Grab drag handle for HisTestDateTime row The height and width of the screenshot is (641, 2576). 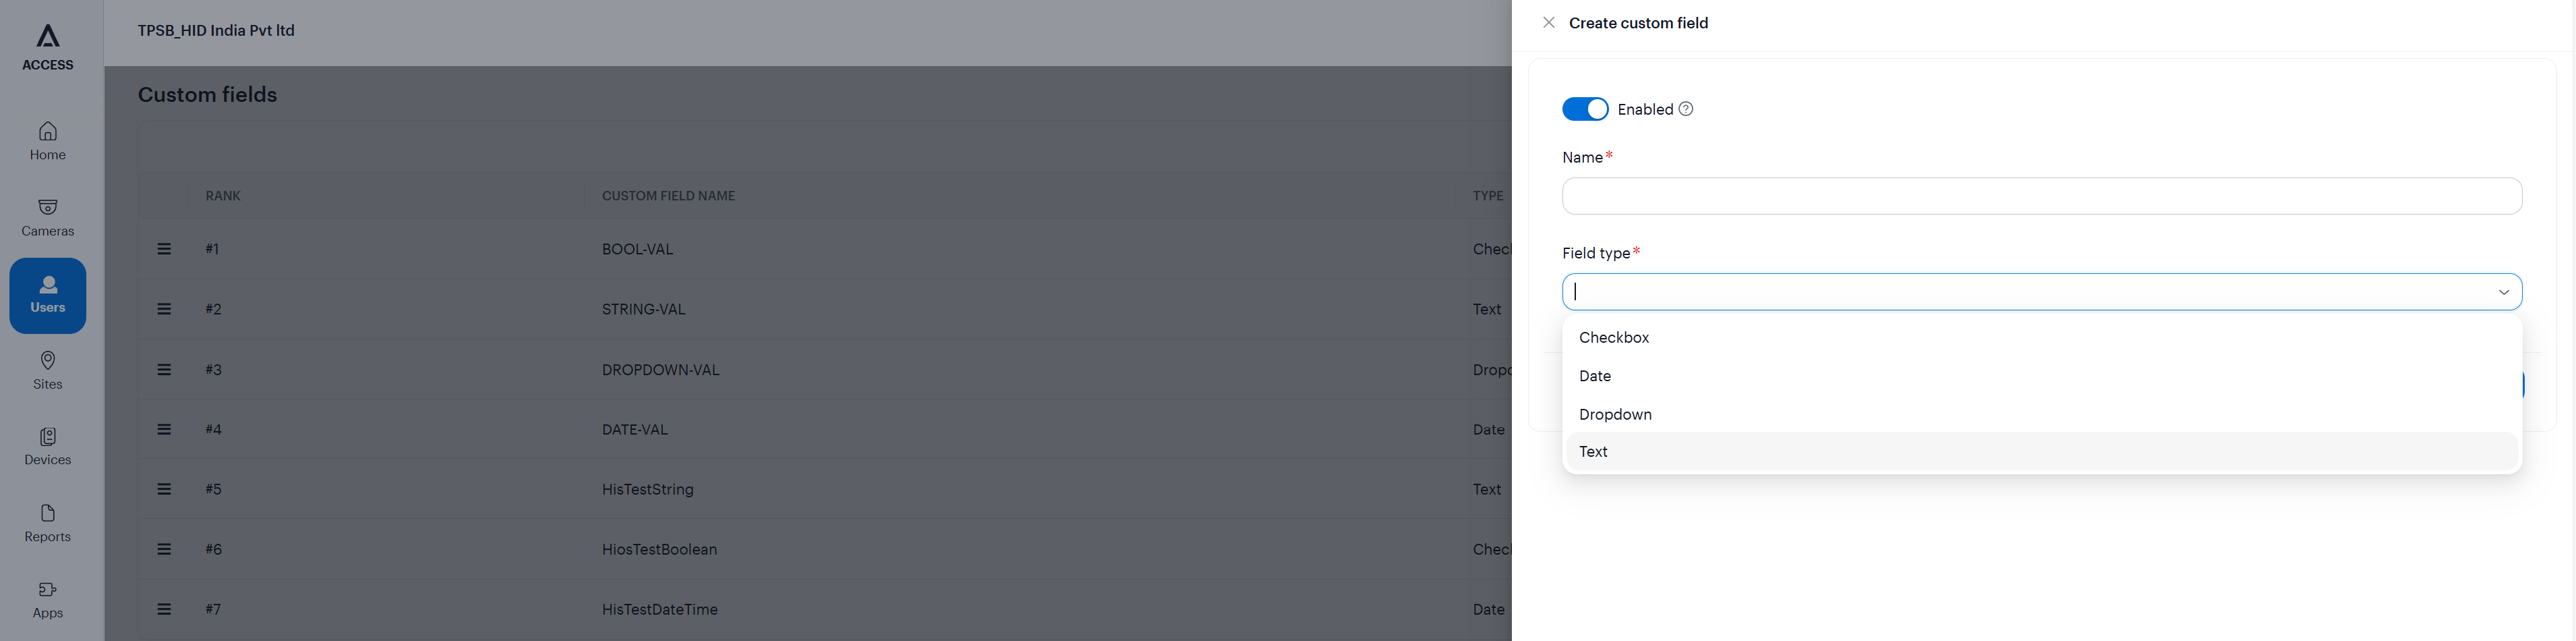coord(164,609)
